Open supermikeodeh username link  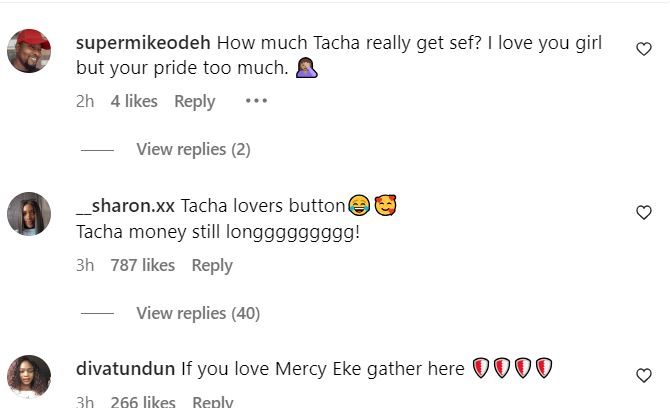tap(142, 44)
